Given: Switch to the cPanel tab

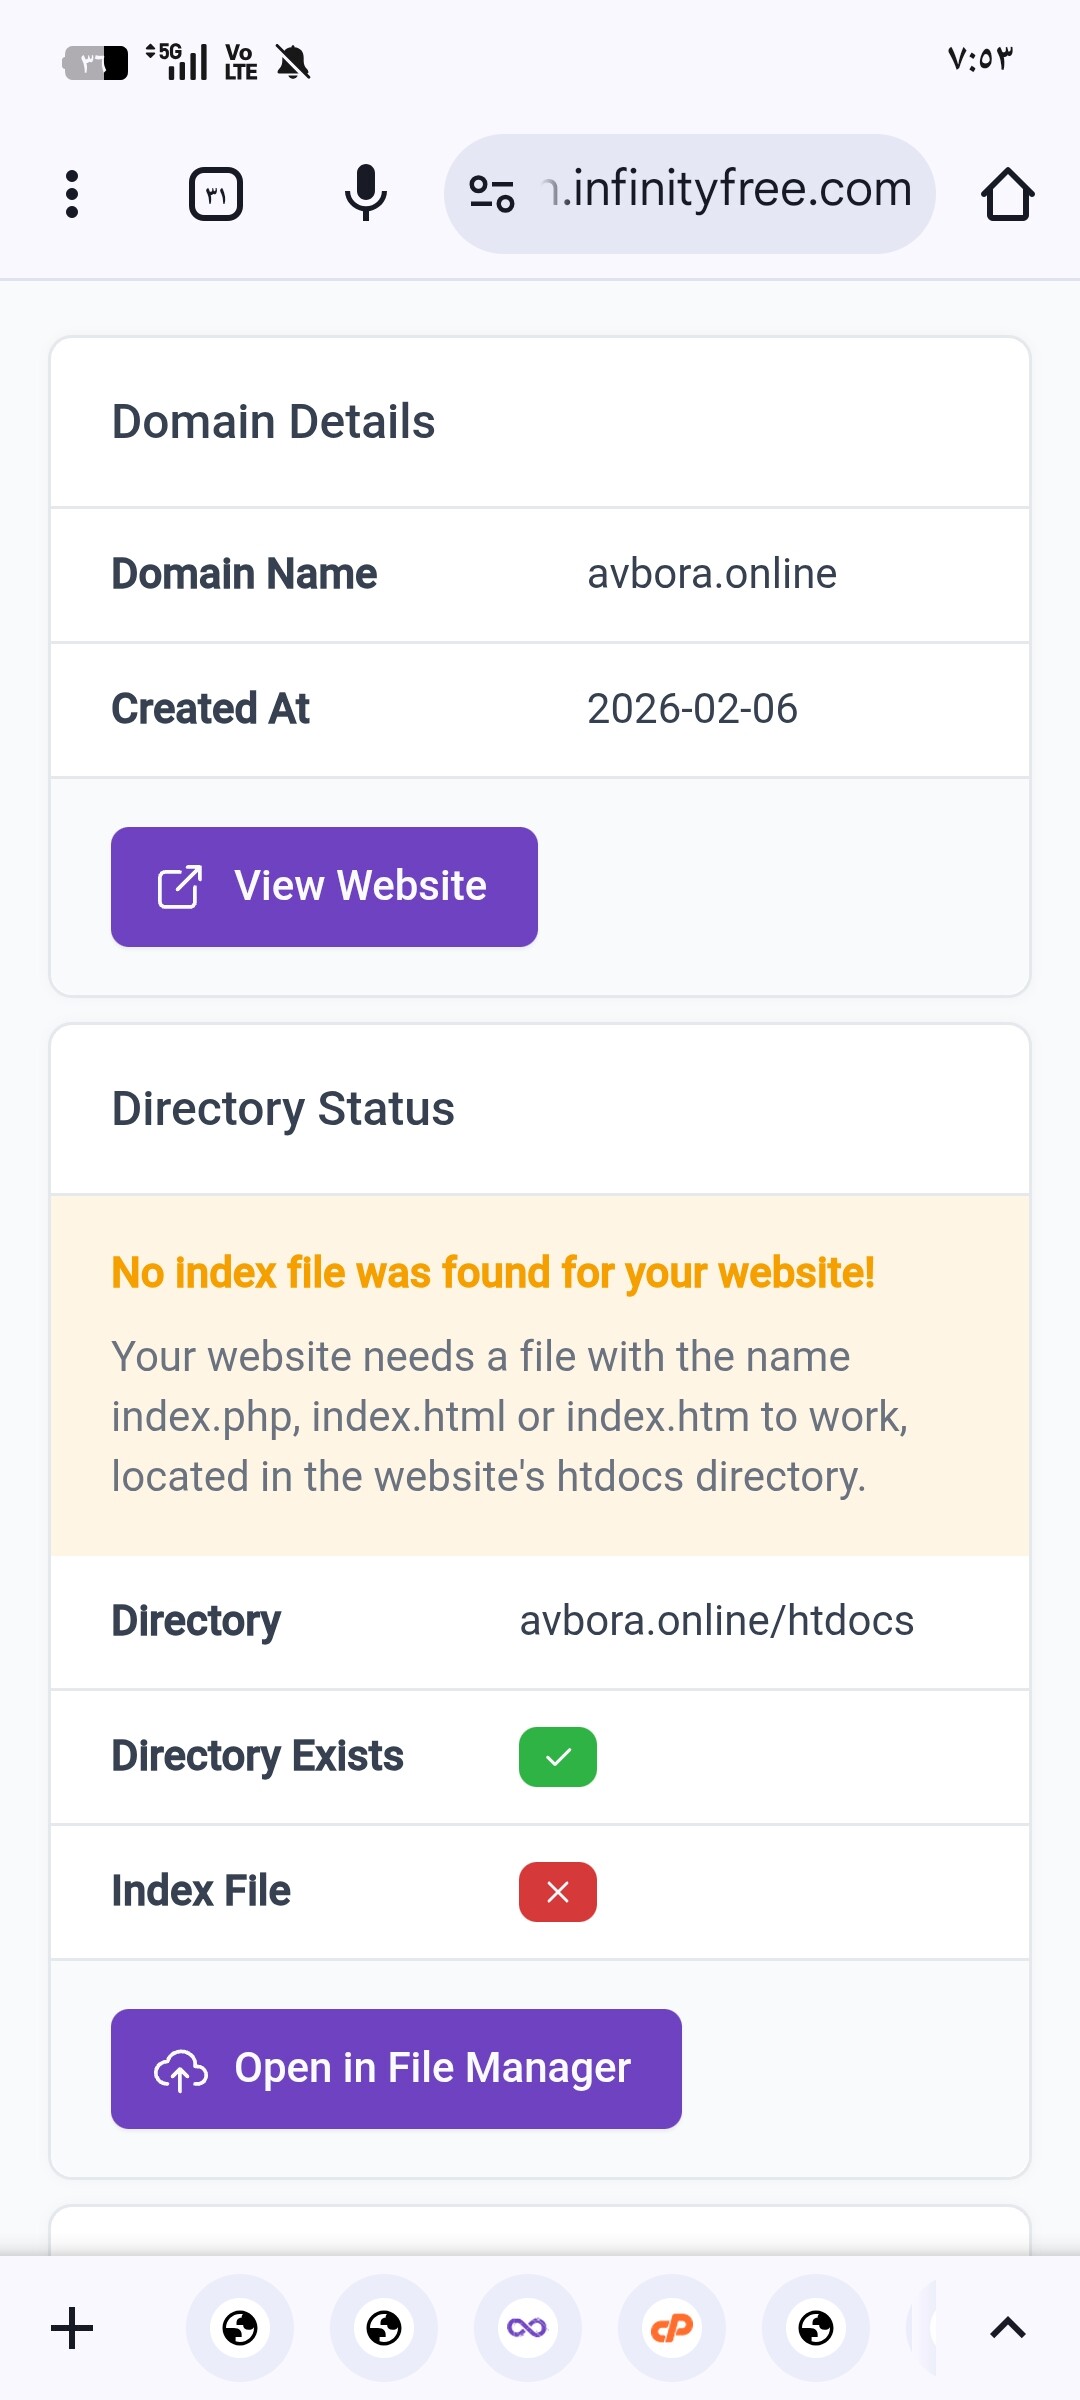Looking at the screenshot, I should coord(671,2328).
